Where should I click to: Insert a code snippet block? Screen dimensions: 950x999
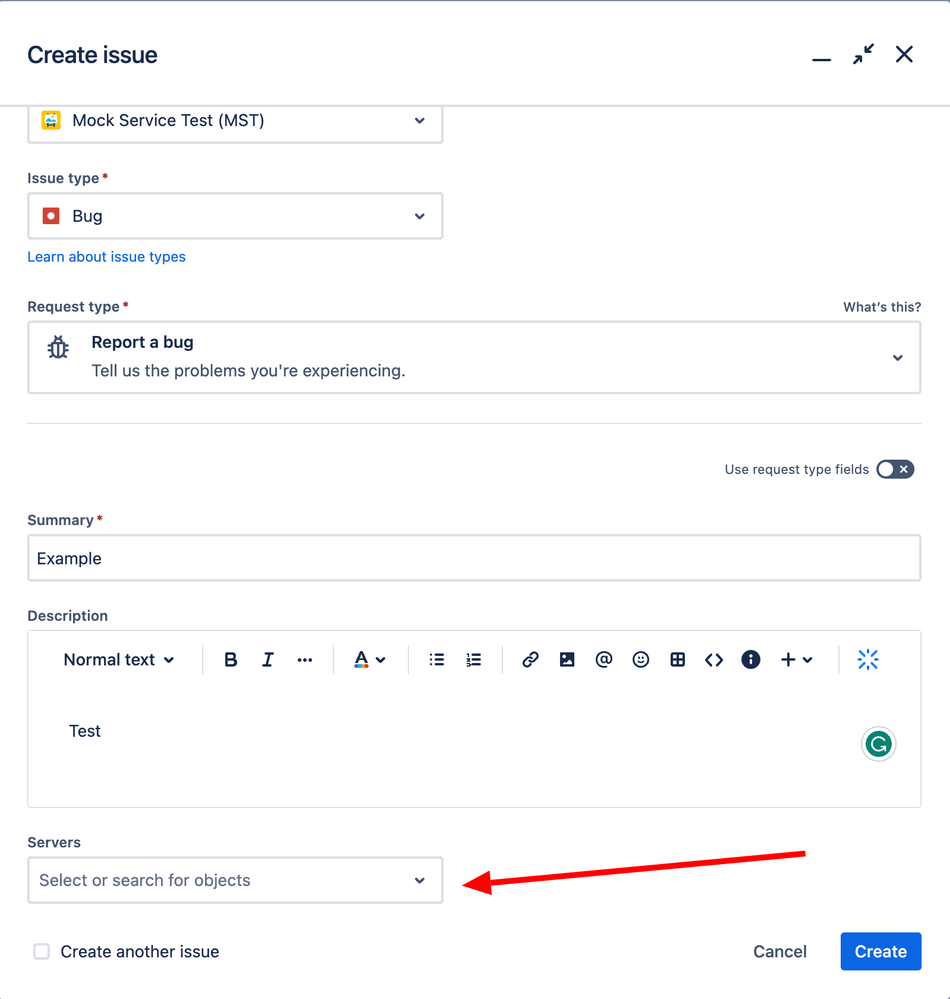click(714, 659)
